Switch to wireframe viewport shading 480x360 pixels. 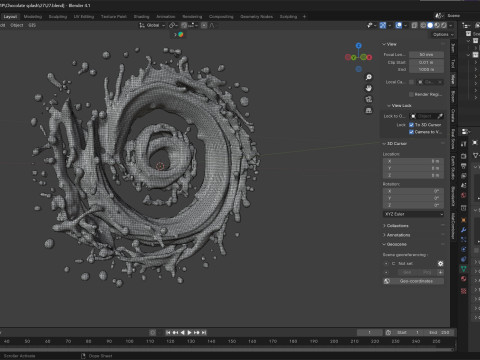click(423, 25)
